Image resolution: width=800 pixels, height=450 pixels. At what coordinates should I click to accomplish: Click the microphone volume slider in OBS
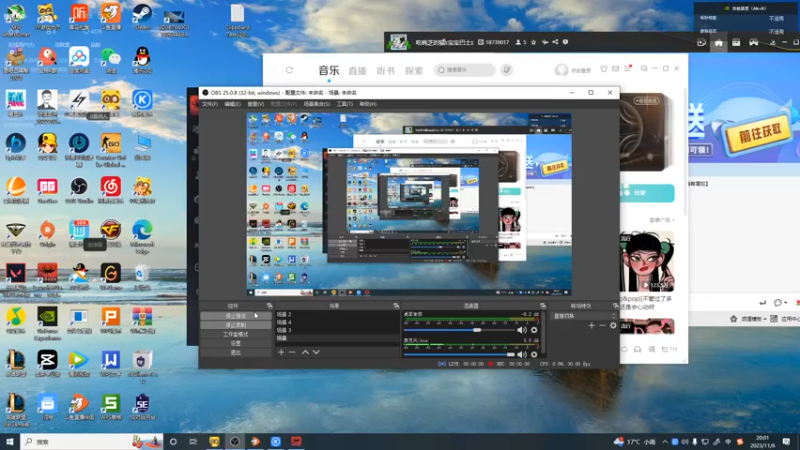pyautogui.click(x=459, y=354)
